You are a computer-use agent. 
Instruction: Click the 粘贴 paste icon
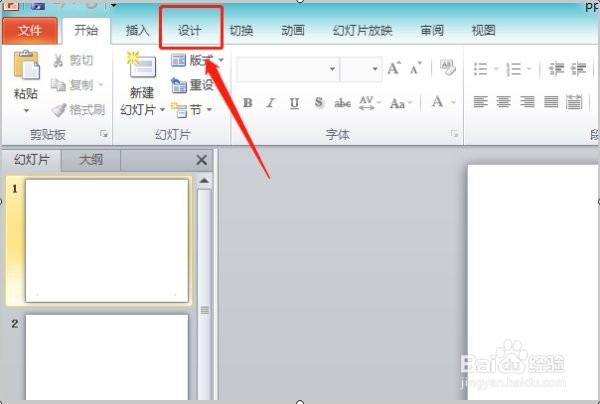(x=26, y=65)
